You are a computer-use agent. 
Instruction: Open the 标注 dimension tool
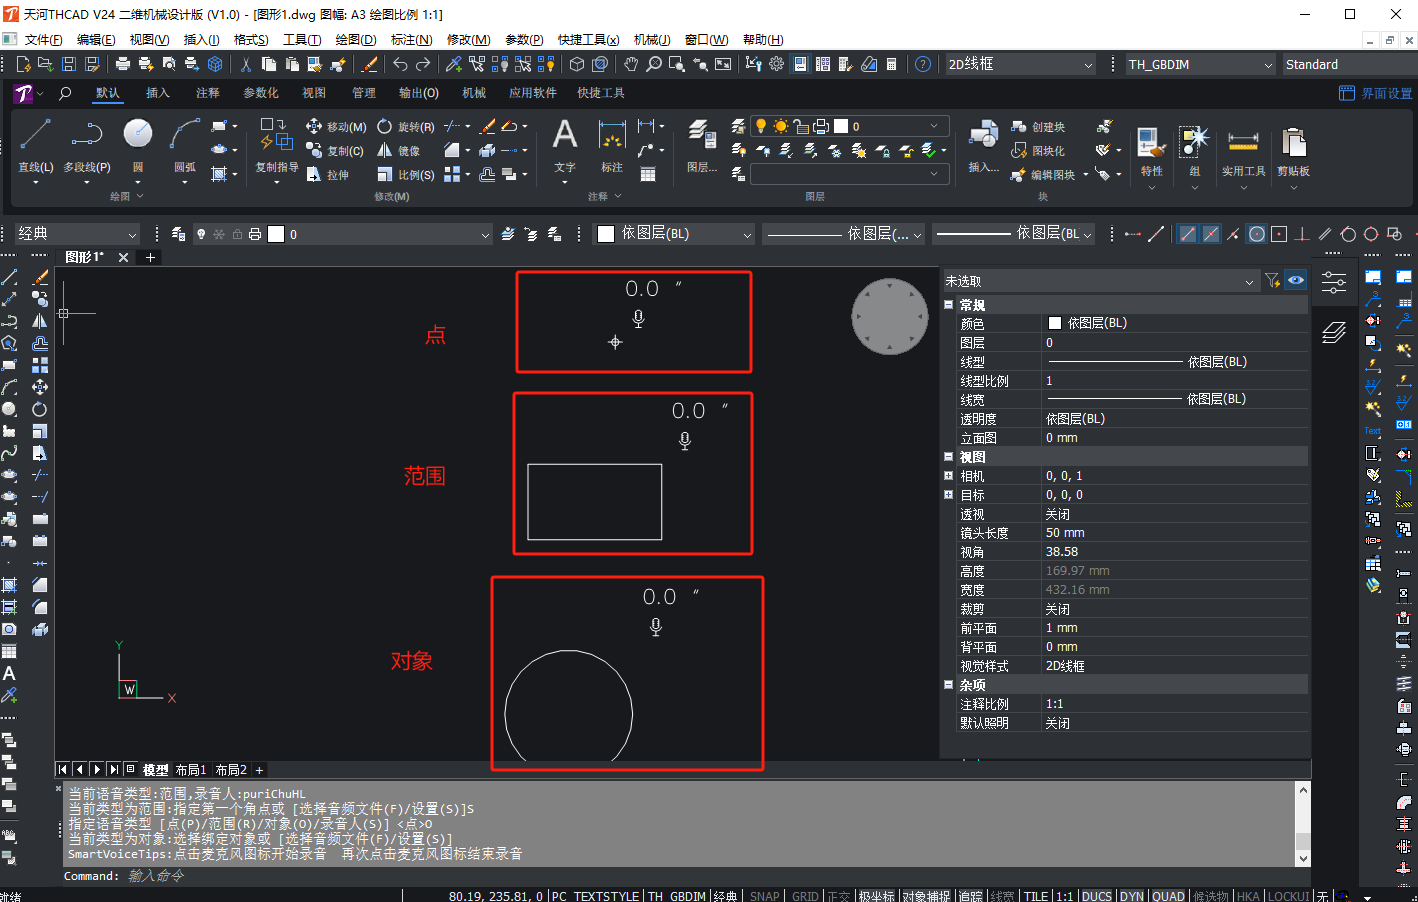tap(611, 146)
